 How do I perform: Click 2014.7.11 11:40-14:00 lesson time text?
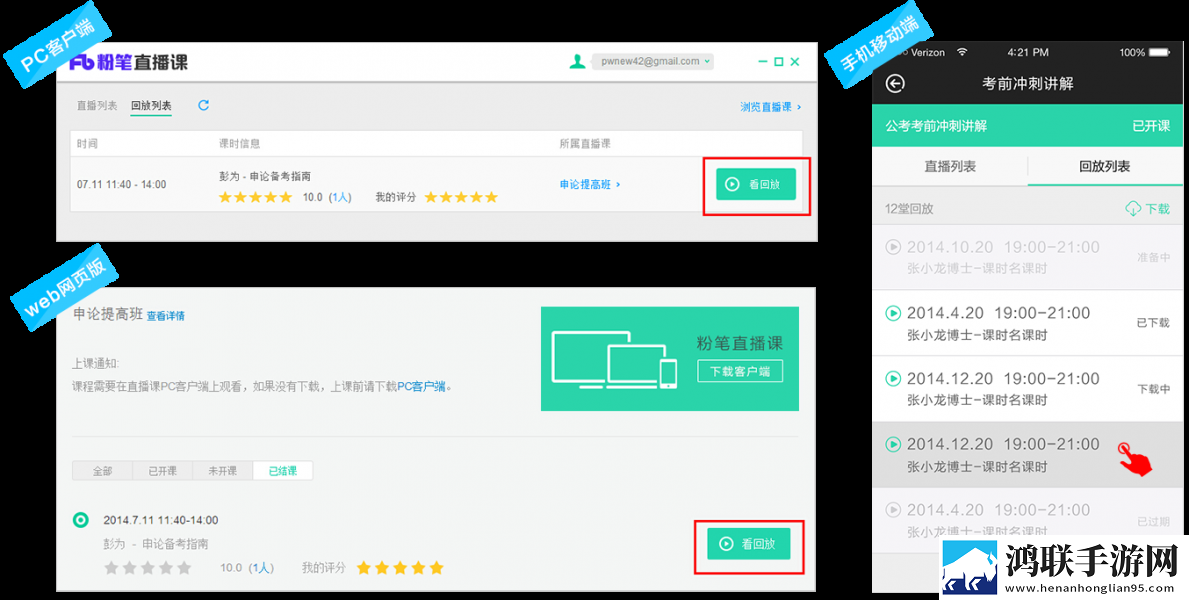tap(161, 520)
